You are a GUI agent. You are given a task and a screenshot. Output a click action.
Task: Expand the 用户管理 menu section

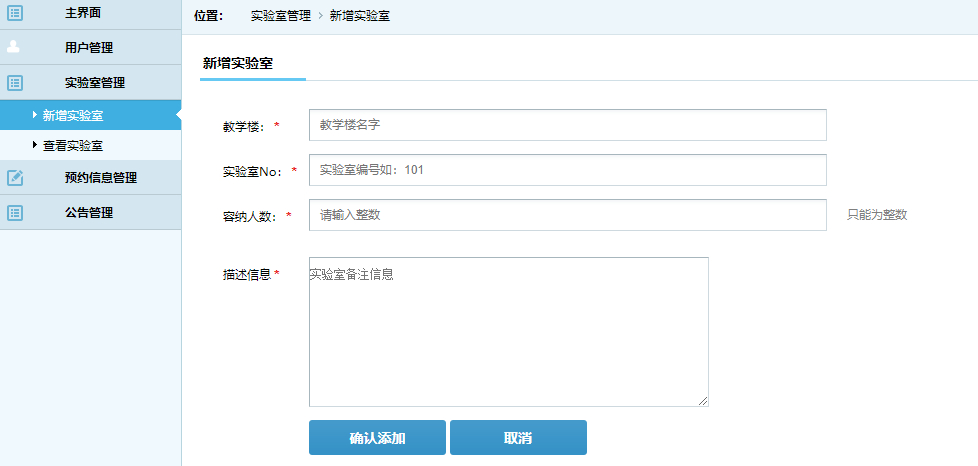pos(90,47)
